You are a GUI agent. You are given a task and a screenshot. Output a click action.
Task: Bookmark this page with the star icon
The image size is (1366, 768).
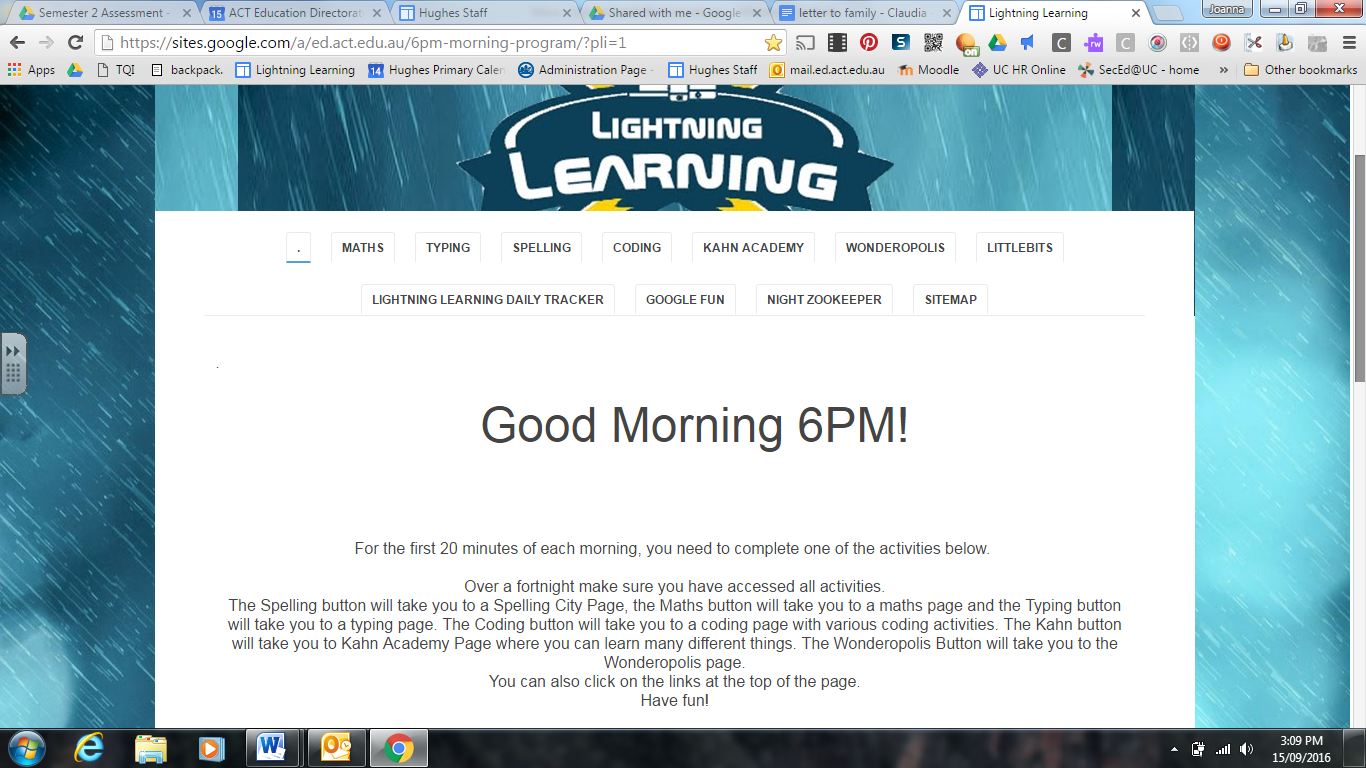click(773, 43)
